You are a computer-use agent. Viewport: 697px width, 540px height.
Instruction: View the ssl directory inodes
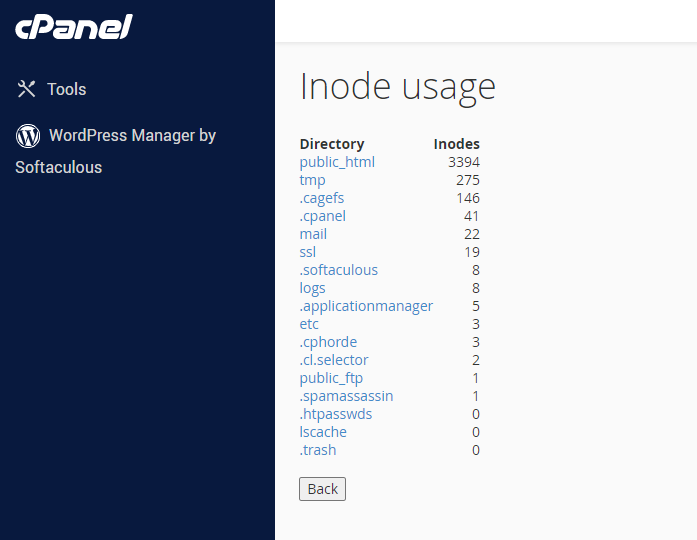pos(307,252)
